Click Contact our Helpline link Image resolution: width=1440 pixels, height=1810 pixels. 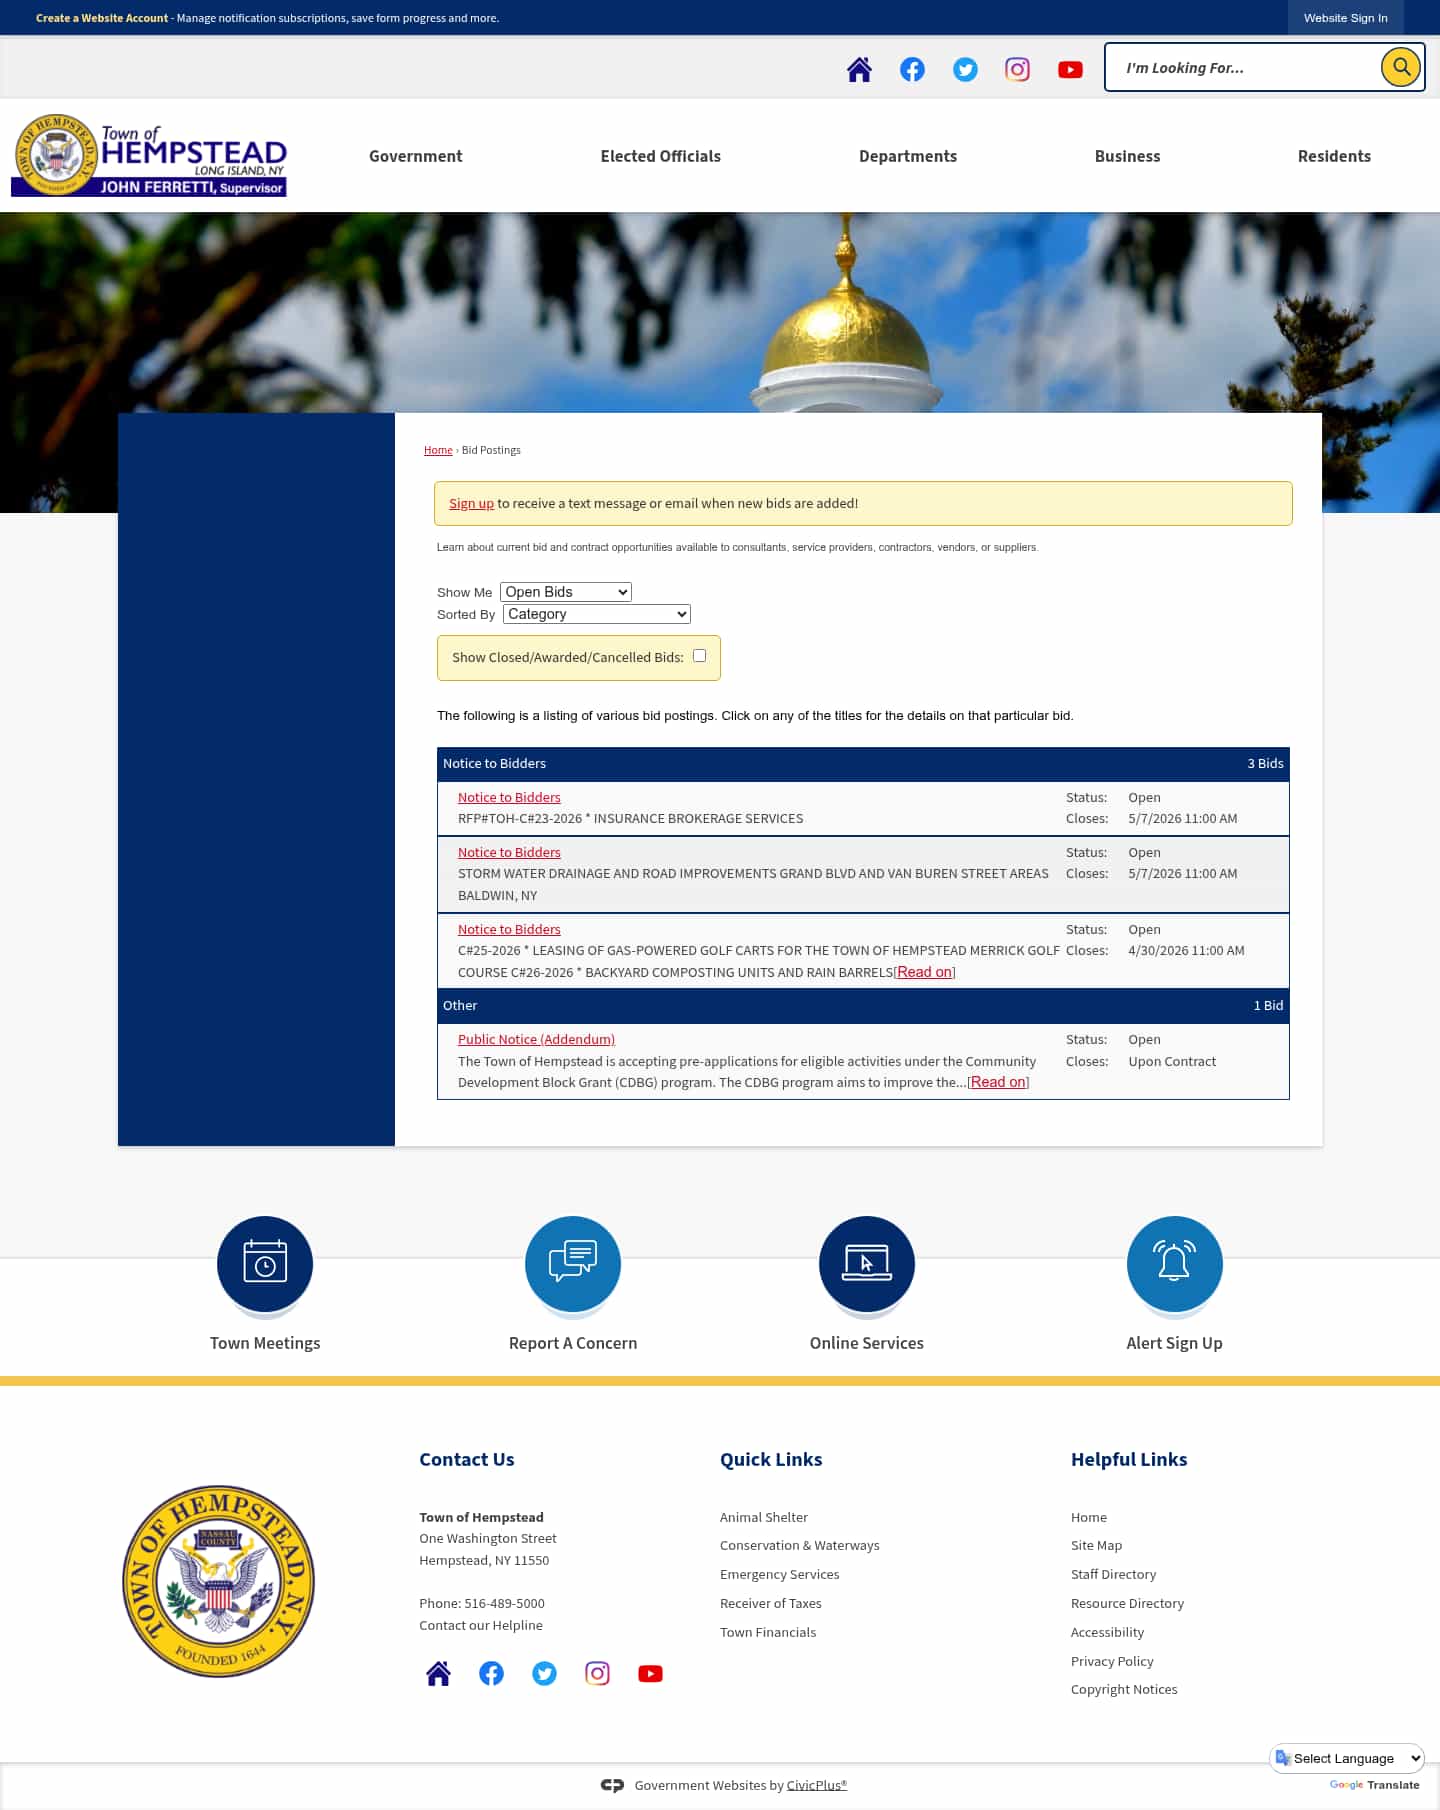pyautogui.click(x=481, y=1625)
